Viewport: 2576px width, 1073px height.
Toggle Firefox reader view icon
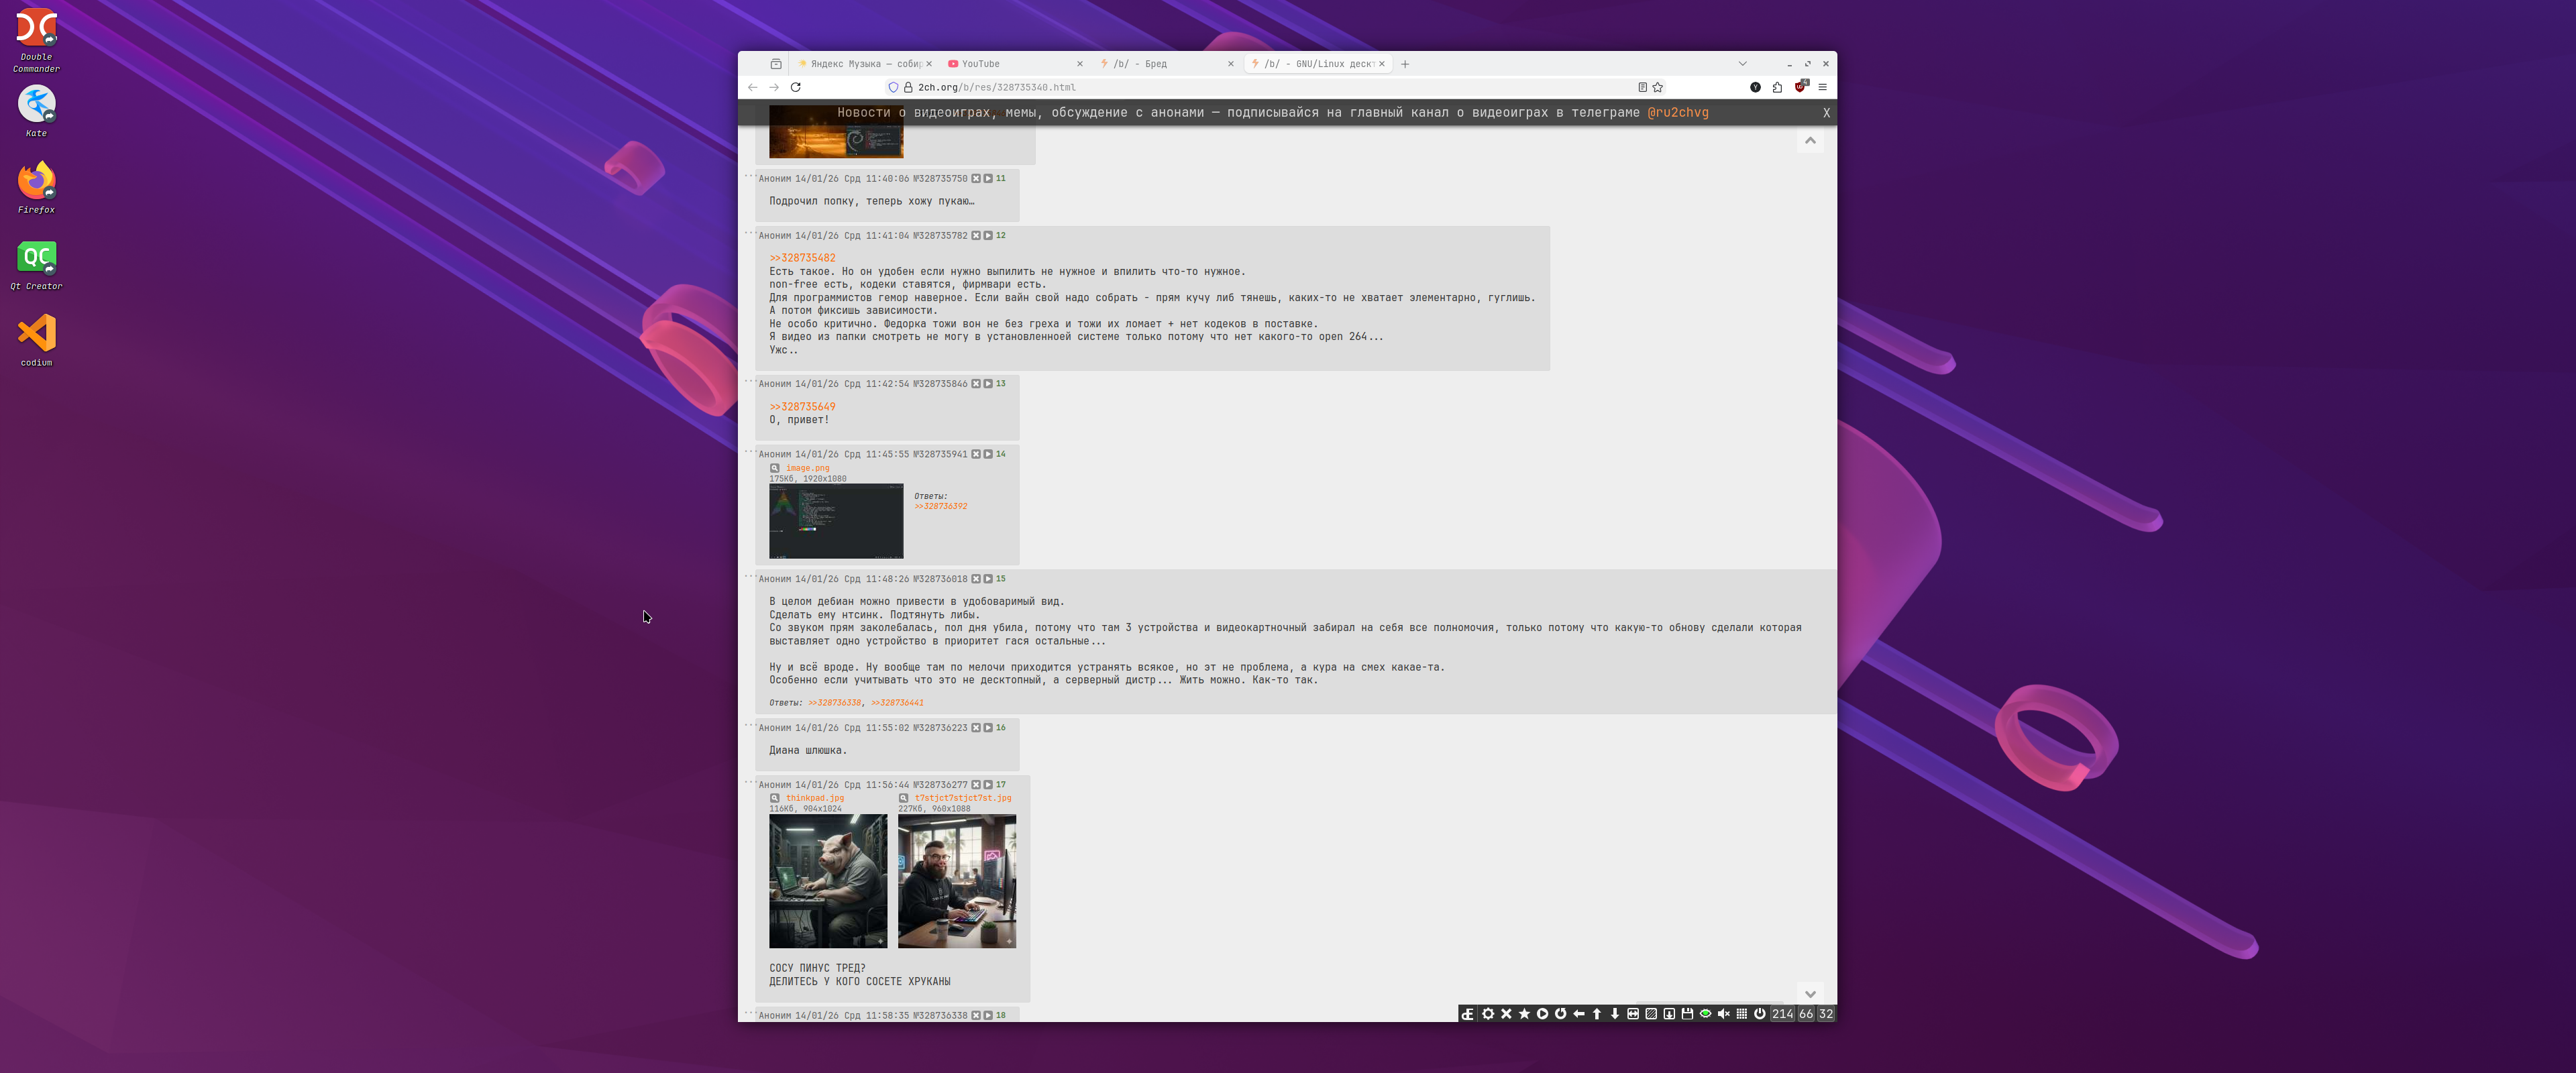(1642, 87)
